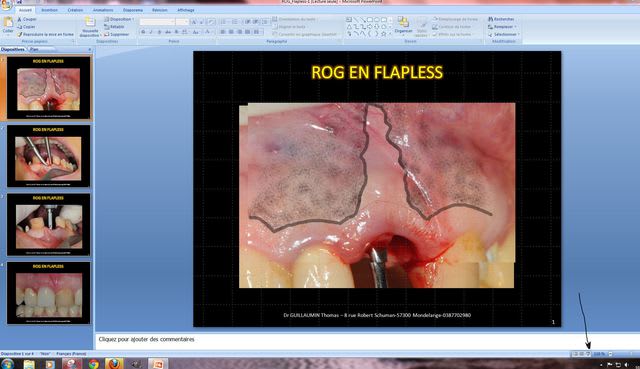Viewport: 640px width, 369px height.
Task: Open Google Chrome from the taskbar
Action: pyautogui.click(x=94, y=364)
